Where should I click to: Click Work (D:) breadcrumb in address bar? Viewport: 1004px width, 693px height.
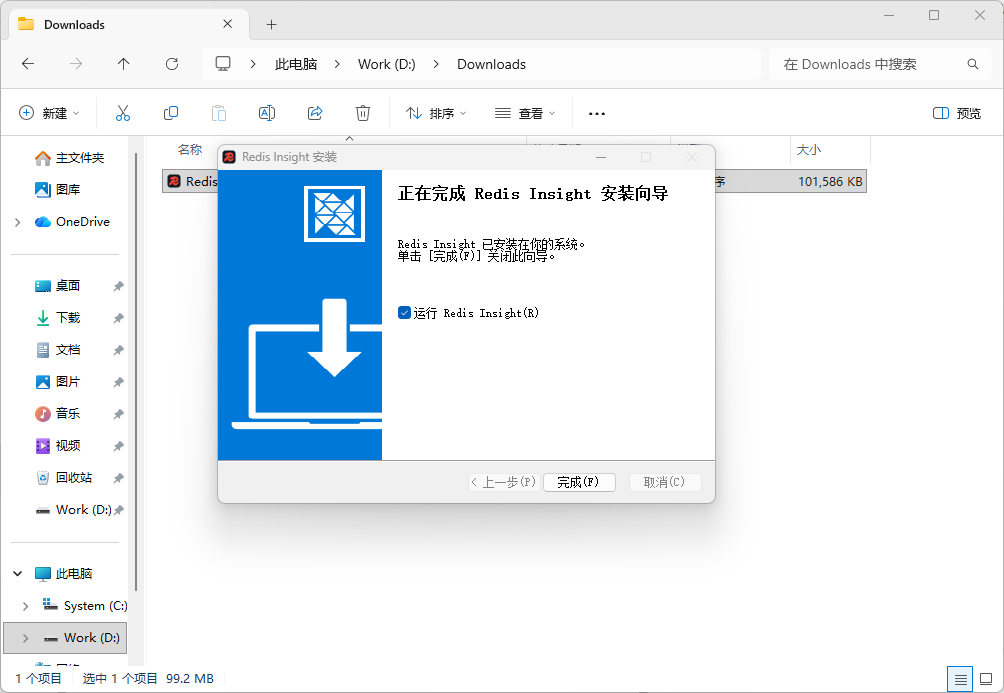(387, 64)
